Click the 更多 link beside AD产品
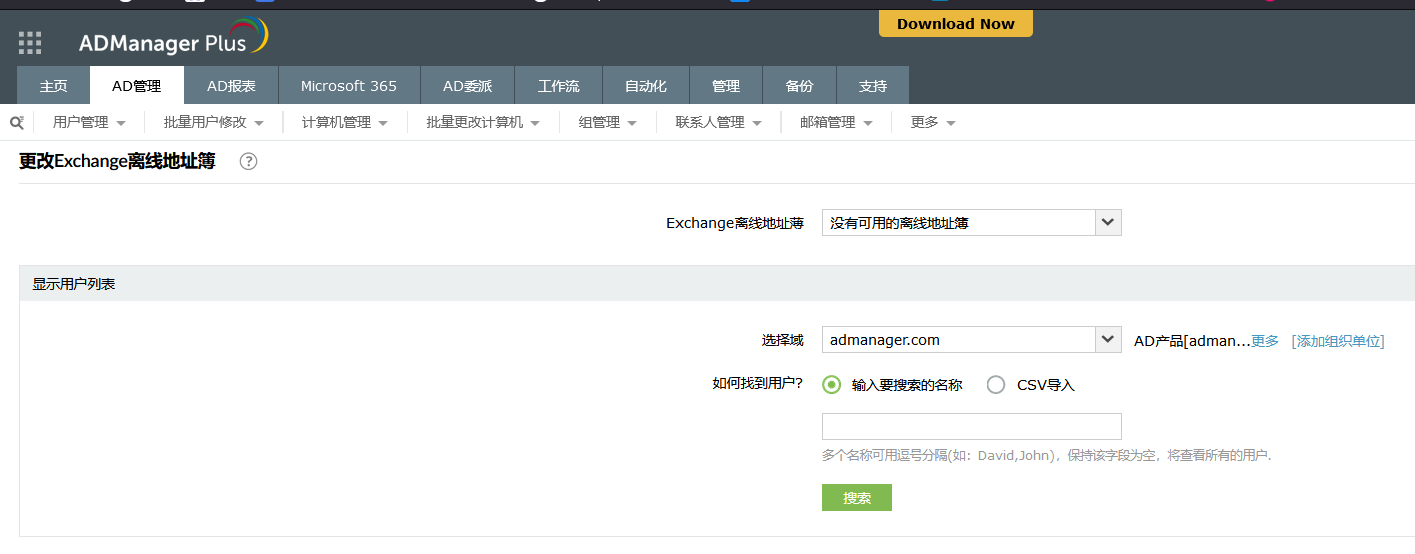Screen dimensions: 1415x554 [x=1265, y=341]
